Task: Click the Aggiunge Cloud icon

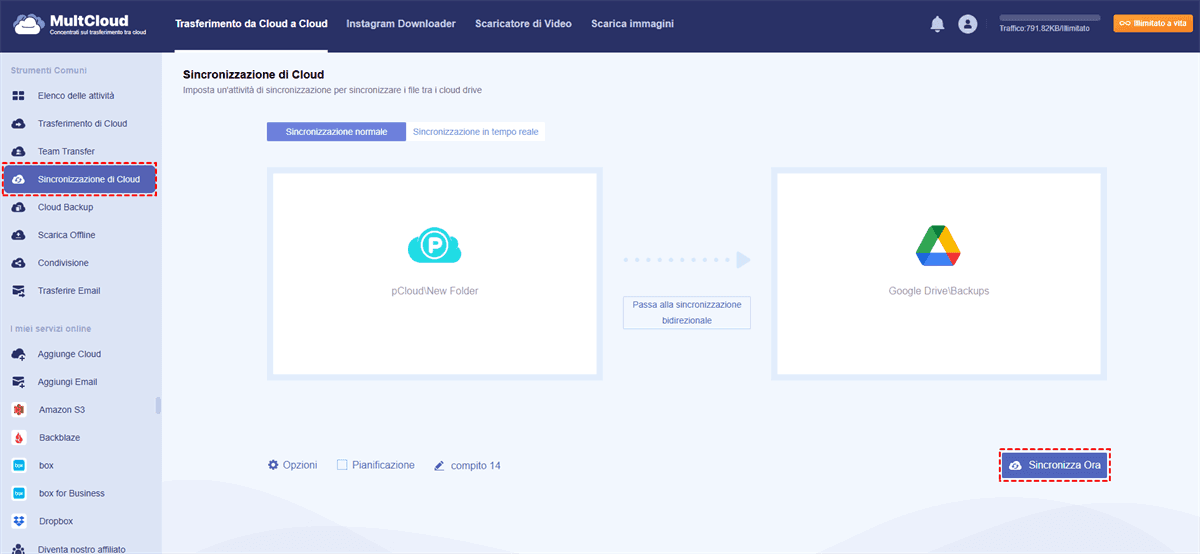Action: (x=18, y=354)
